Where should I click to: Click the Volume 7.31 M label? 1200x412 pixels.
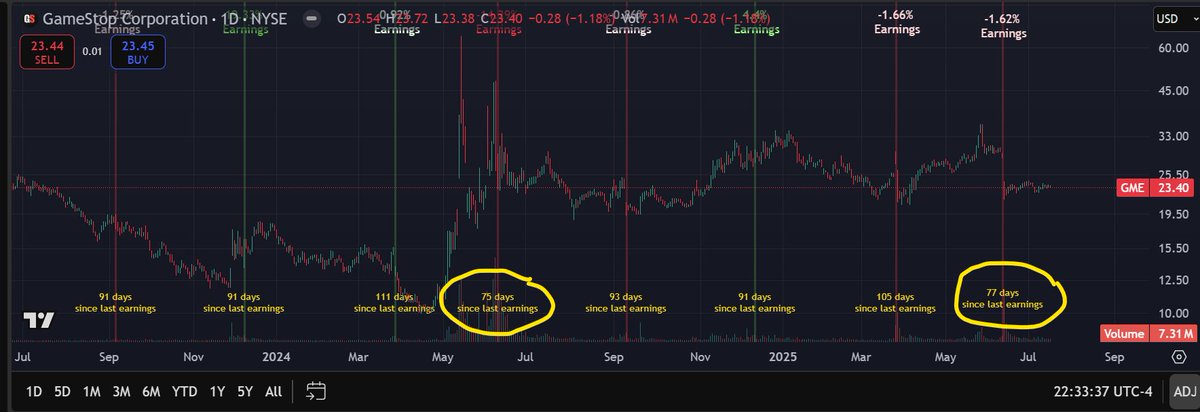pyautogui.click(x=1149, y=334)
